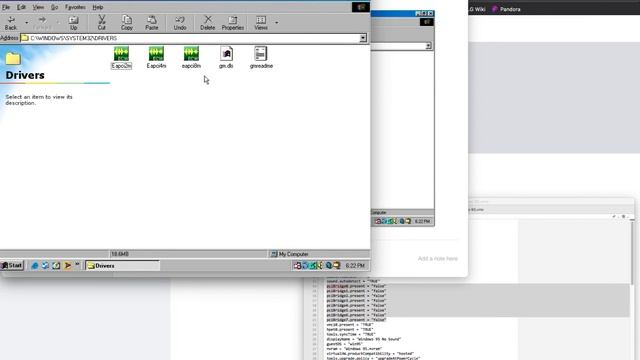Click the Drivers taskbar button
Image resolution: width=640 pixels, height=360 pixels.
point(122,266)
